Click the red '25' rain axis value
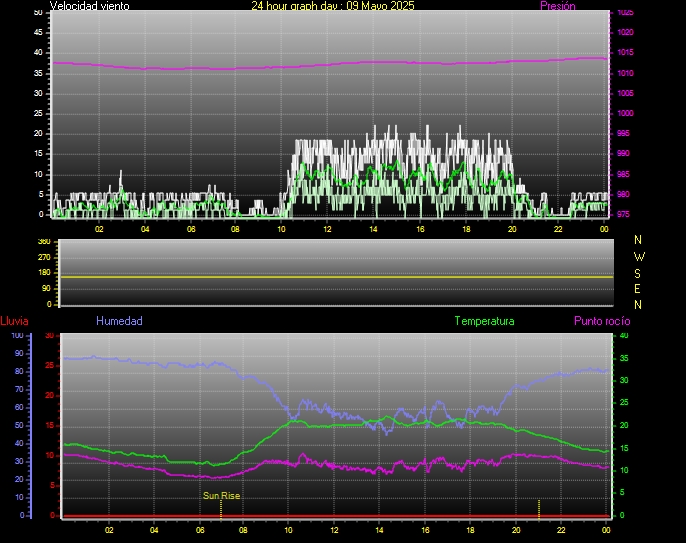 coord(49,365)
